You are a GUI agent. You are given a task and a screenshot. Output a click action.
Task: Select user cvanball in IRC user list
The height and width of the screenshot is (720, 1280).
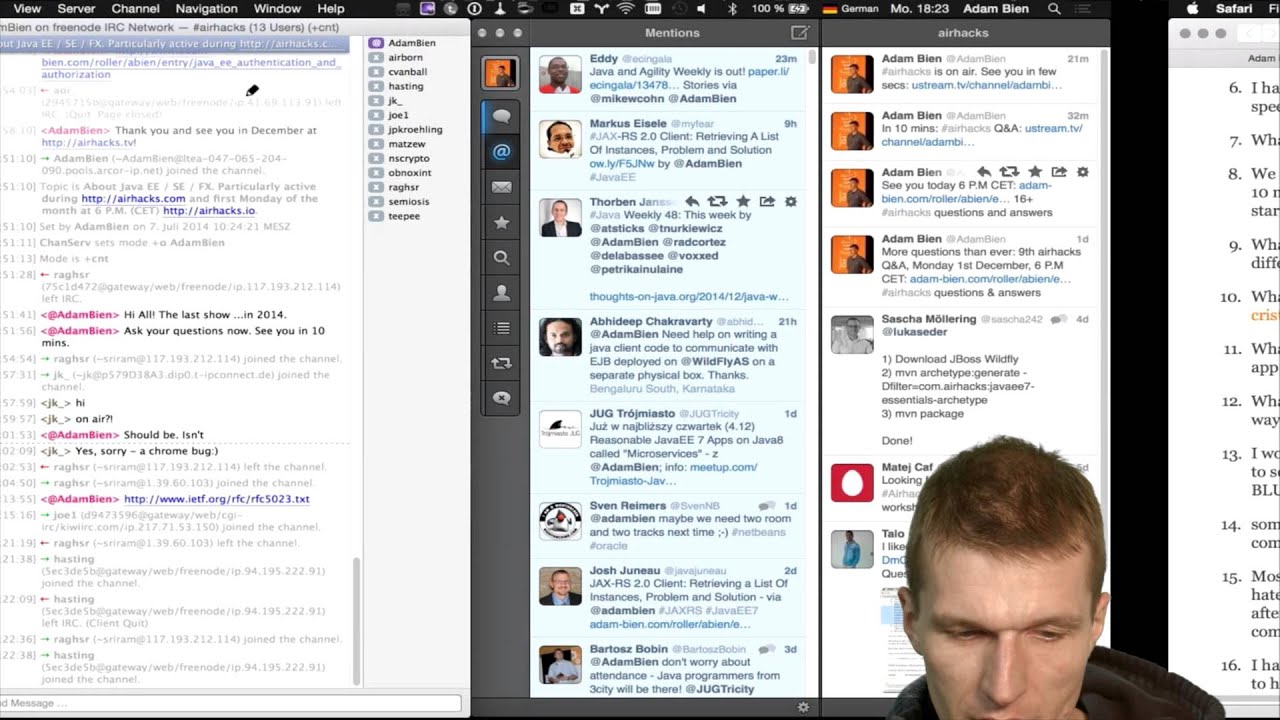point(407,72)
